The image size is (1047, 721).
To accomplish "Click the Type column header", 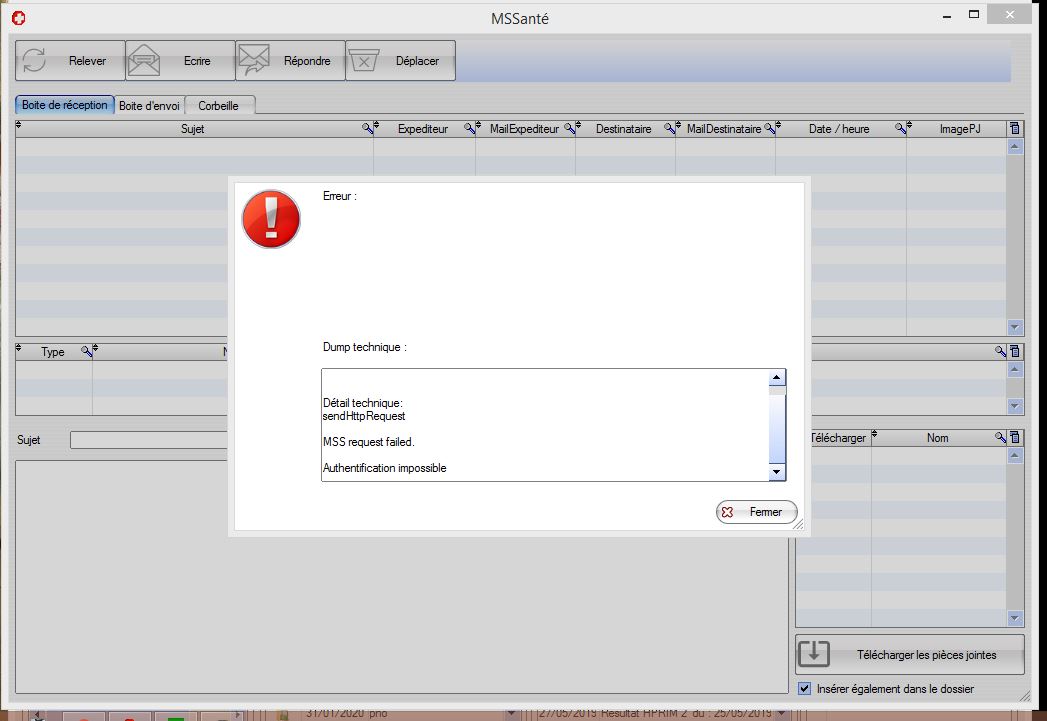I will tap(53, 352).
